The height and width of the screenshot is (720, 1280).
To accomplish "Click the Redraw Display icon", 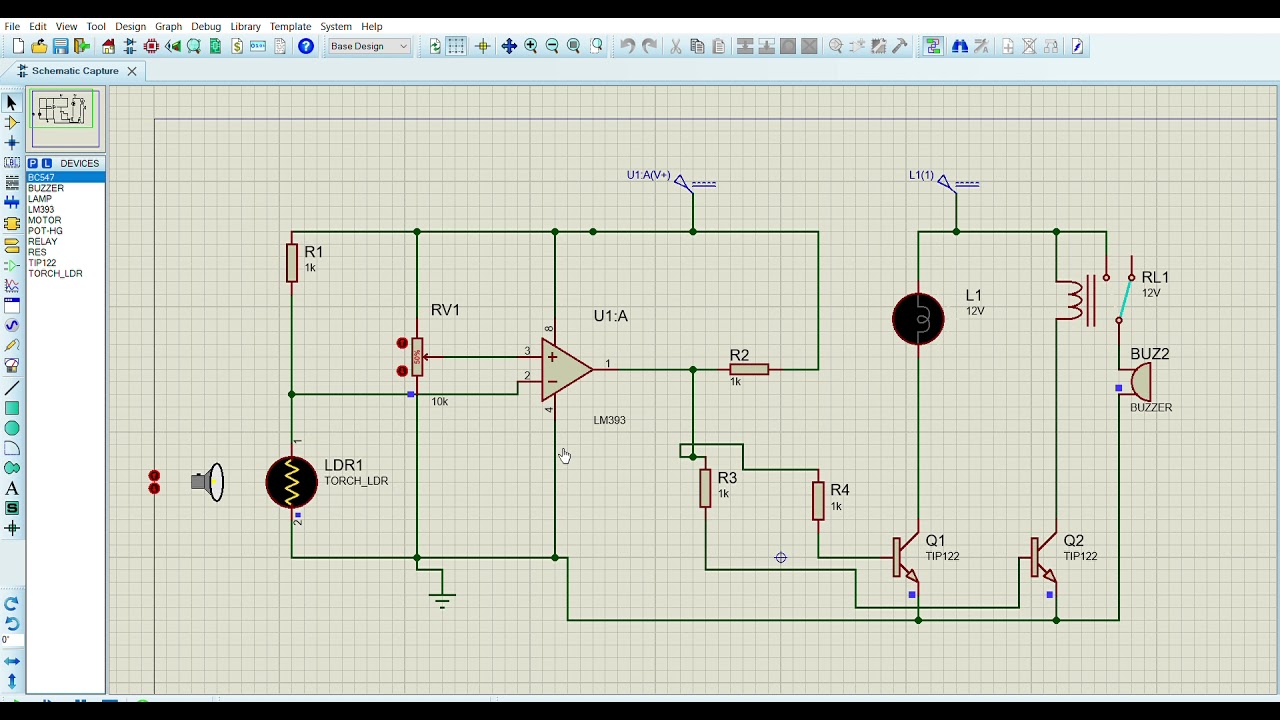I will coord(435,46).
